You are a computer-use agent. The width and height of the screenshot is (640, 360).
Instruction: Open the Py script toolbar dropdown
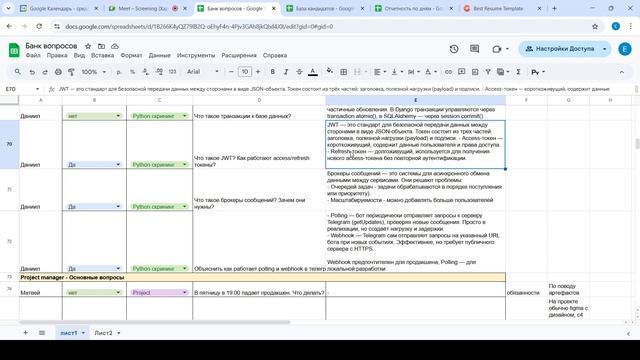(x=538, y=72)
